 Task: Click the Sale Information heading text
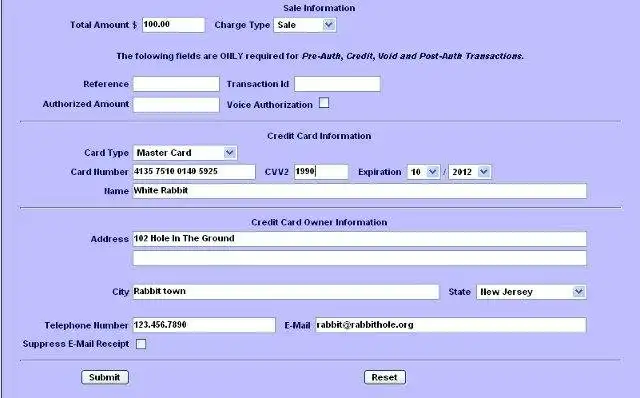click(319, 8)
